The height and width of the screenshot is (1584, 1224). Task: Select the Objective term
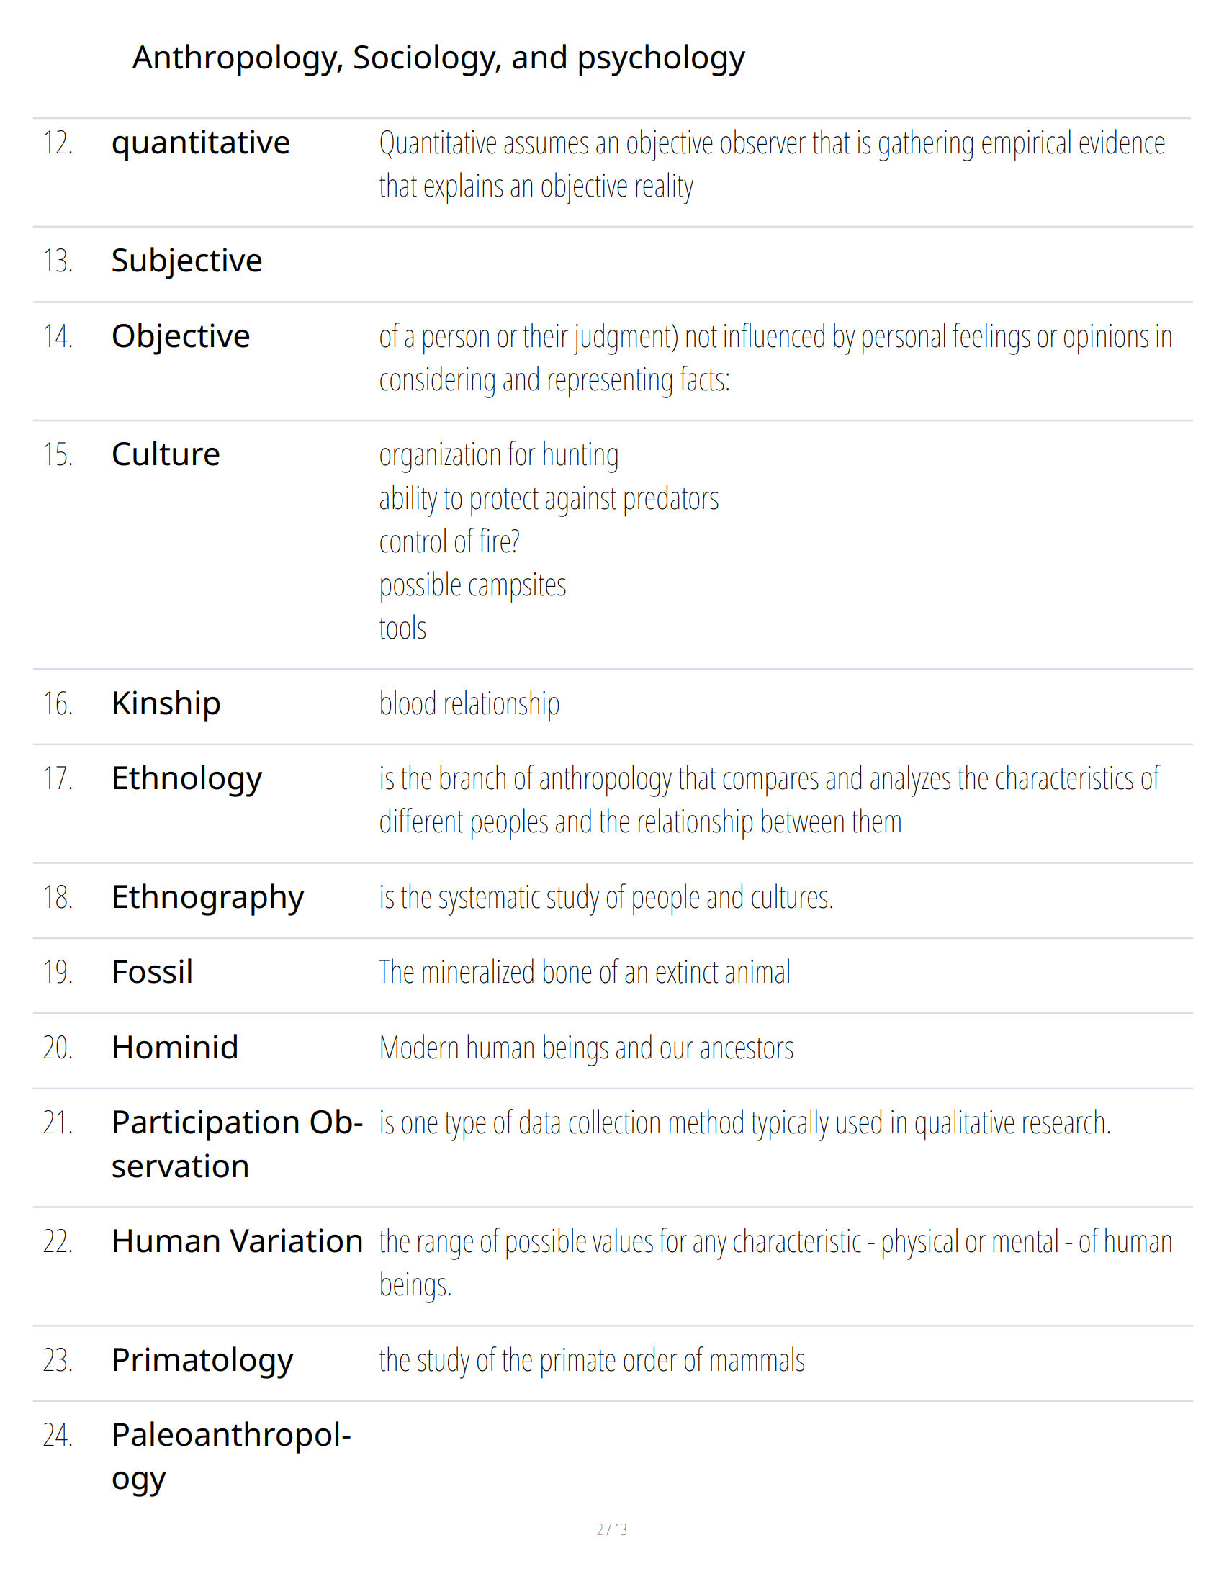point(181,337)
